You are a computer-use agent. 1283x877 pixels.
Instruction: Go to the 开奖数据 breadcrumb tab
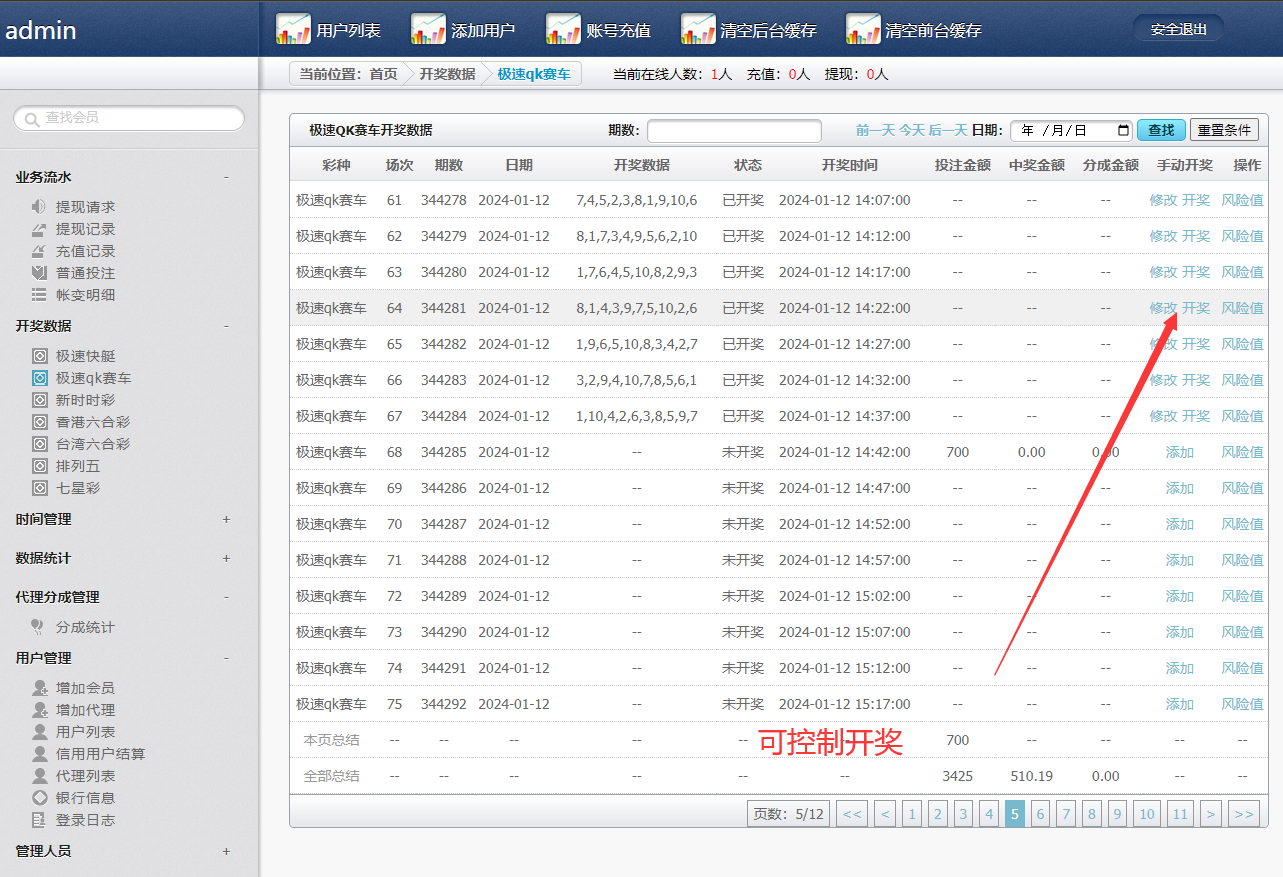pos(447,74)
